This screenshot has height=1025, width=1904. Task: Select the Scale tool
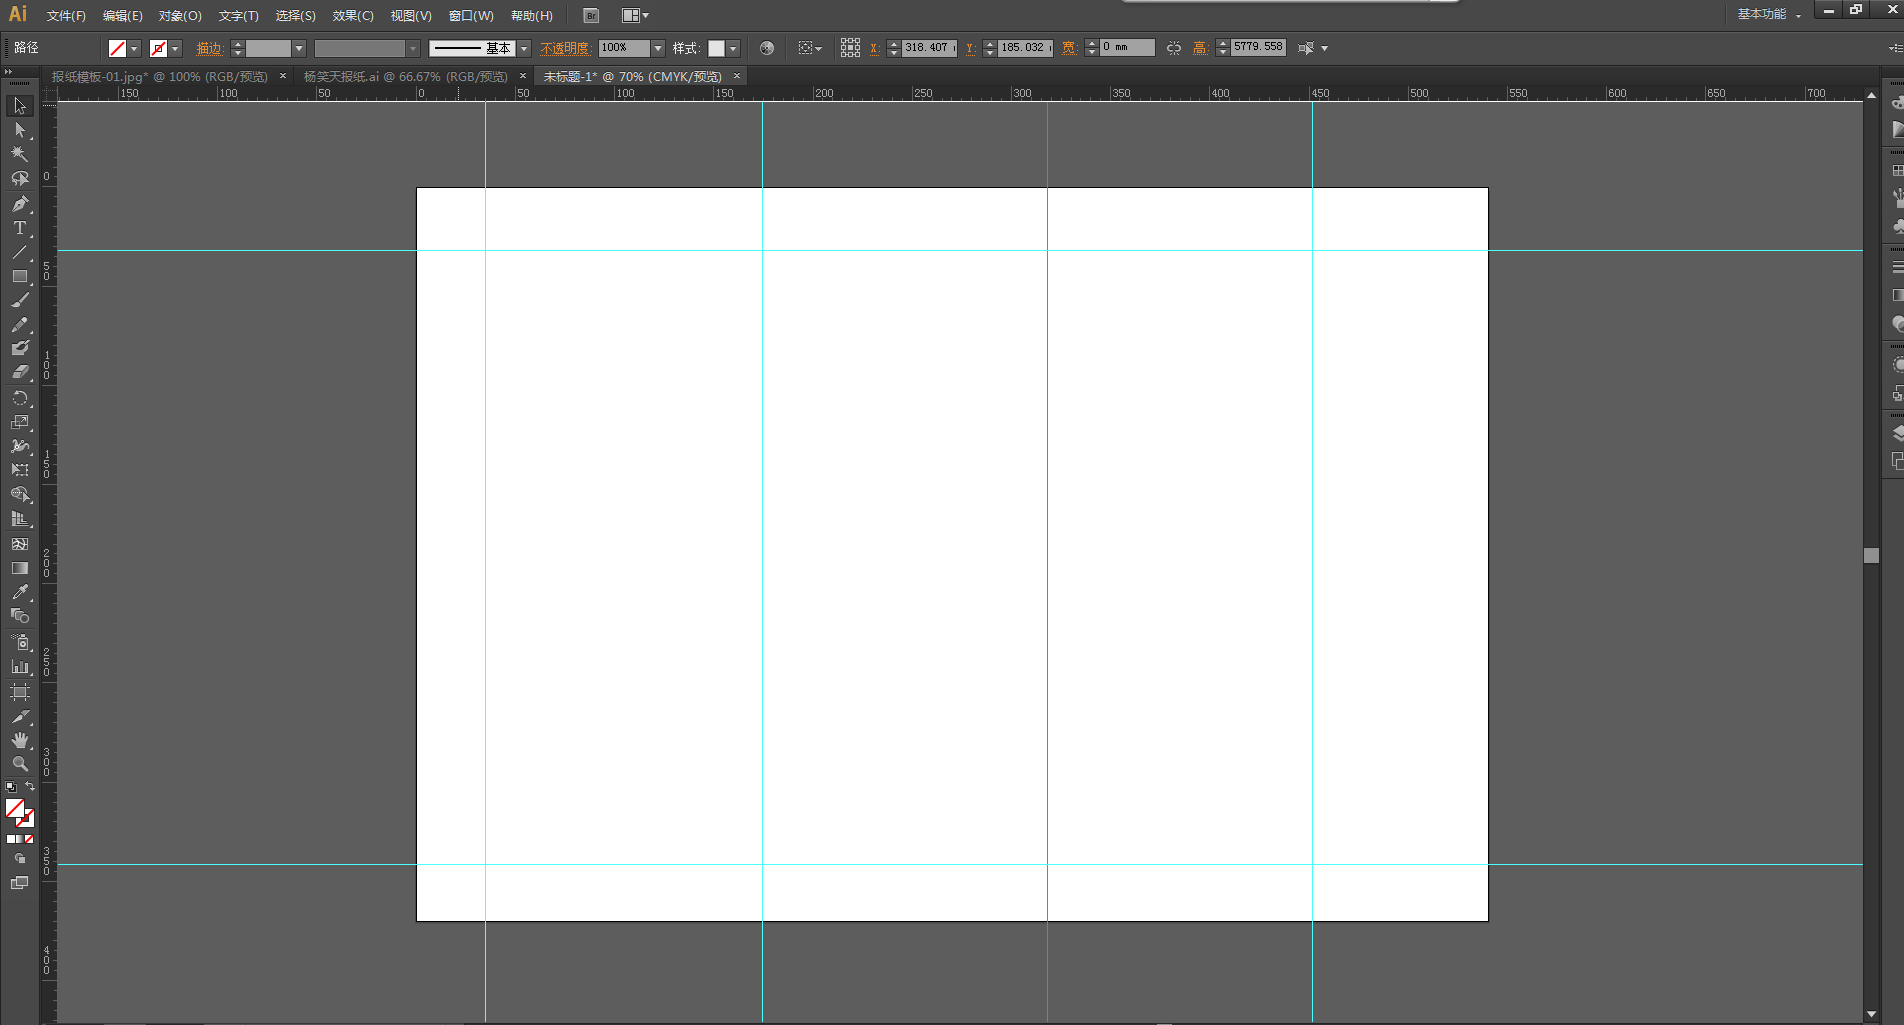pos(20,422)
